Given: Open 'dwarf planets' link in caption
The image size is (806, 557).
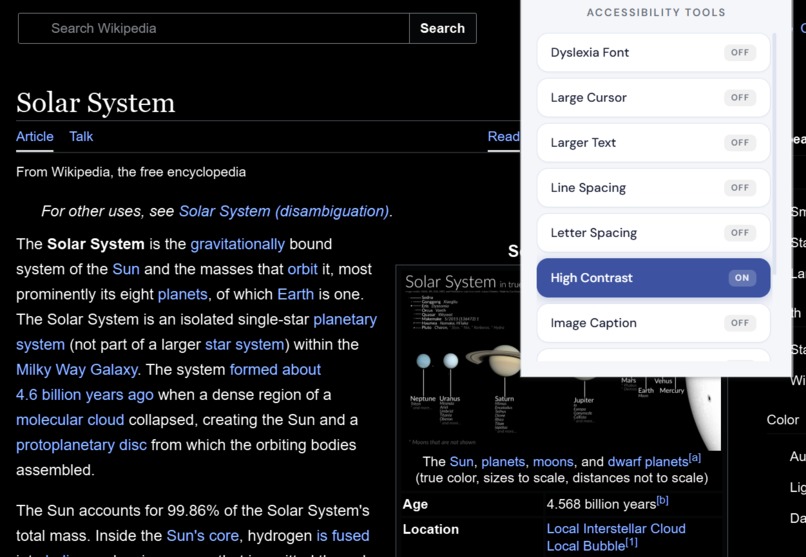Looking at the screenshot, I should [648, 462].
